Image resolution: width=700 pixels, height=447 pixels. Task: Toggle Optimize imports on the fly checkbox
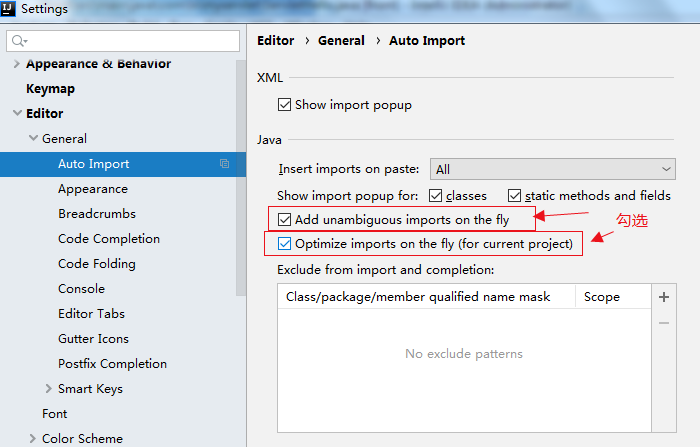tap(284, 244)
